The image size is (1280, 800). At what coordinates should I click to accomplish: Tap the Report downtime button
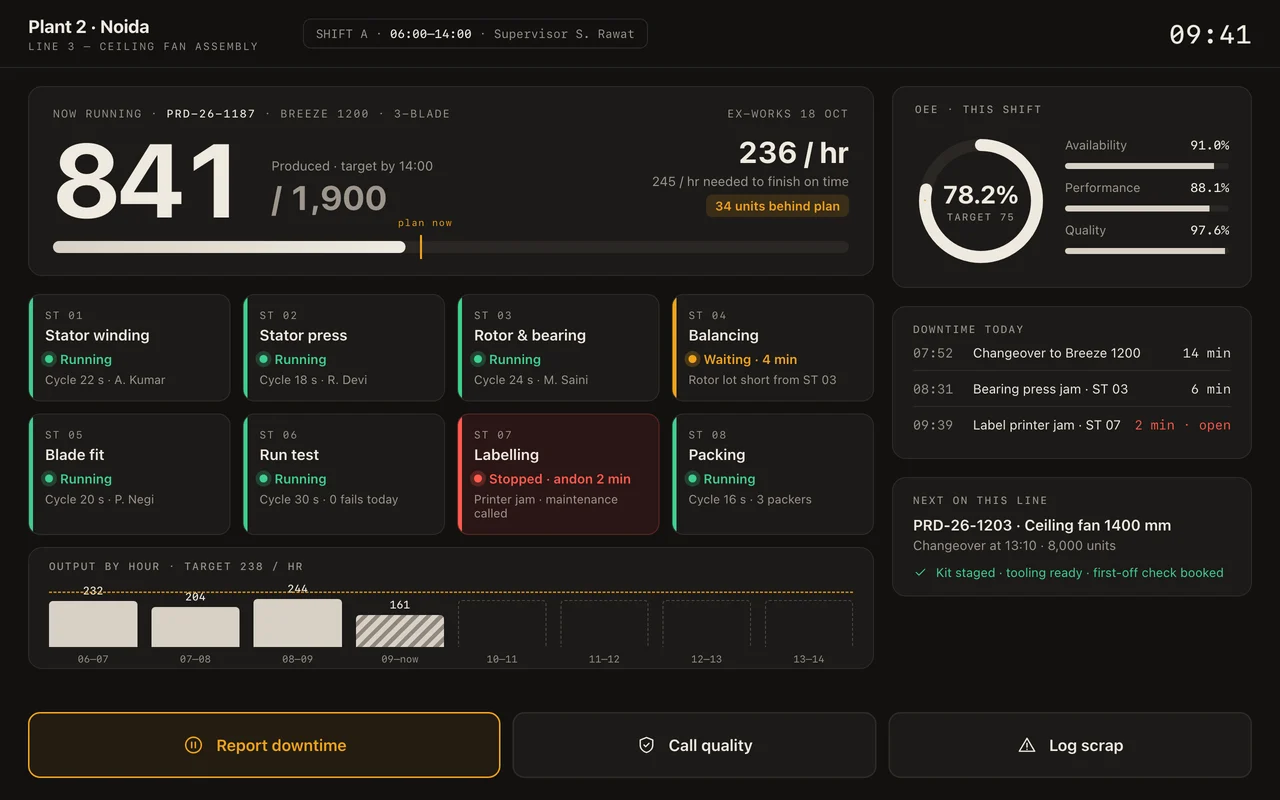pyautogui.click(x=264, y=745)
